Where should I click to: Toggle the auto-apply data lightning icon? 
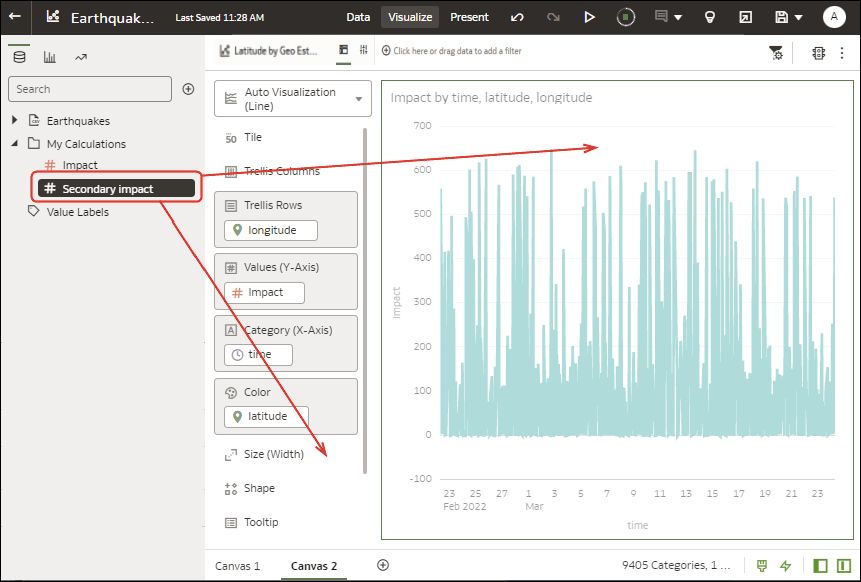[x=786, y=566]
